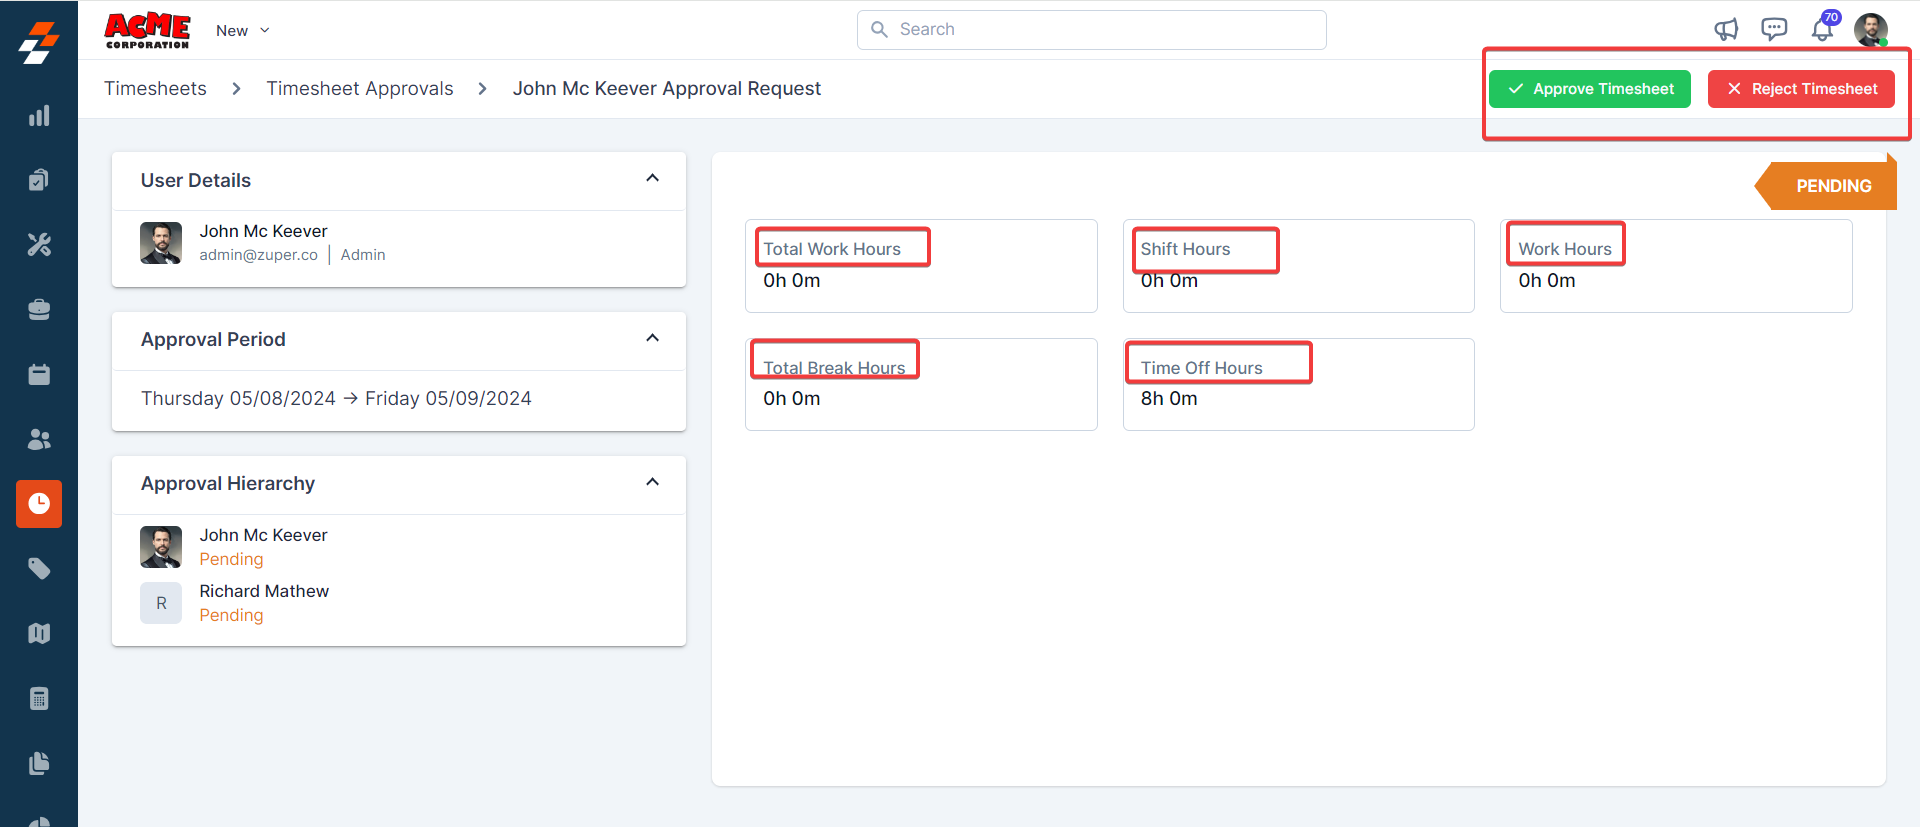
Task: Click the Search input field
Action: (x=1092, y=30)
